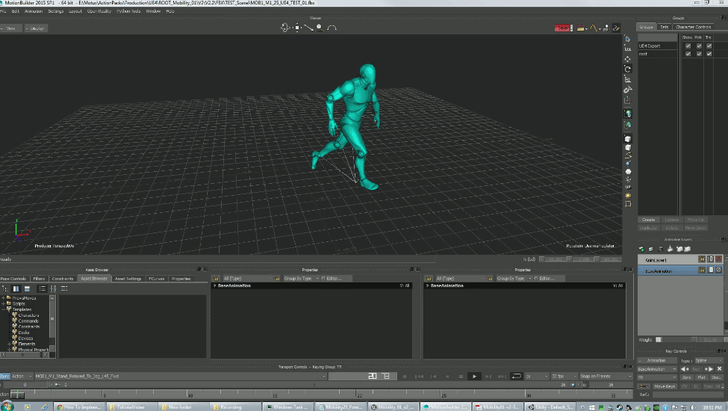728x411 pixels.
Task: Click the pan camera icon above viewer
Action: tap(297, 27)
